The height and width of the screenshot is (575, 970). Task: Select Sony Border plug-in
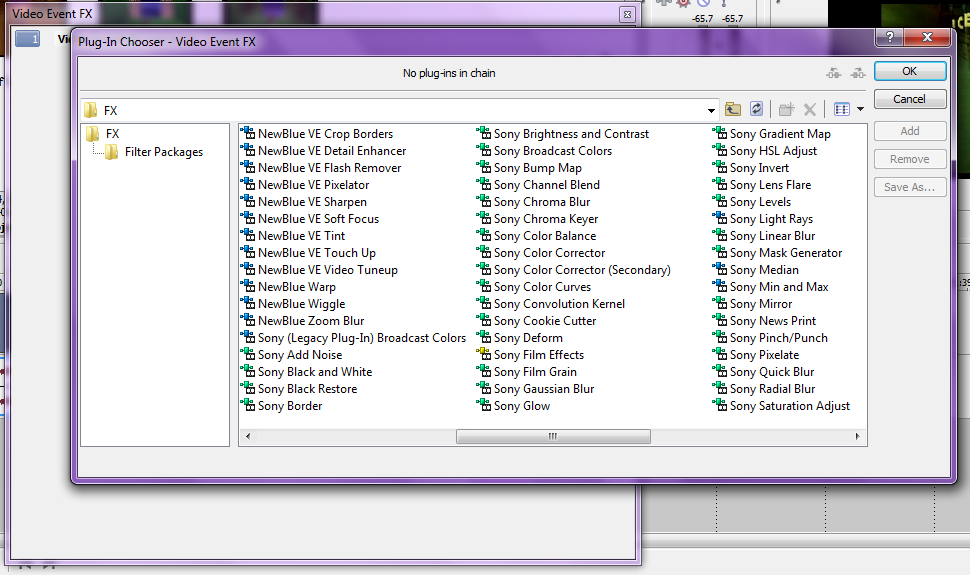point(282,406)
